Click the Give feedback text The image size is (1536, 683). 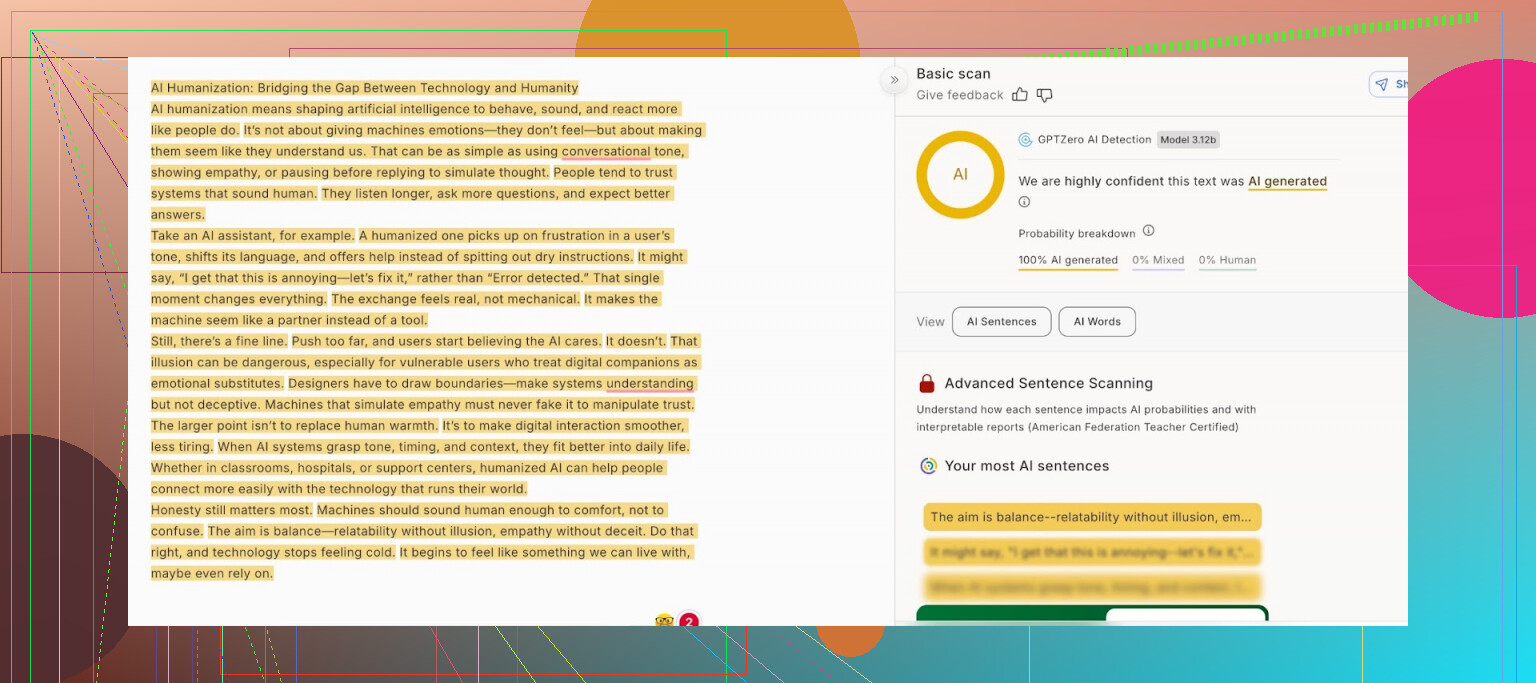(x=959, y=95)
